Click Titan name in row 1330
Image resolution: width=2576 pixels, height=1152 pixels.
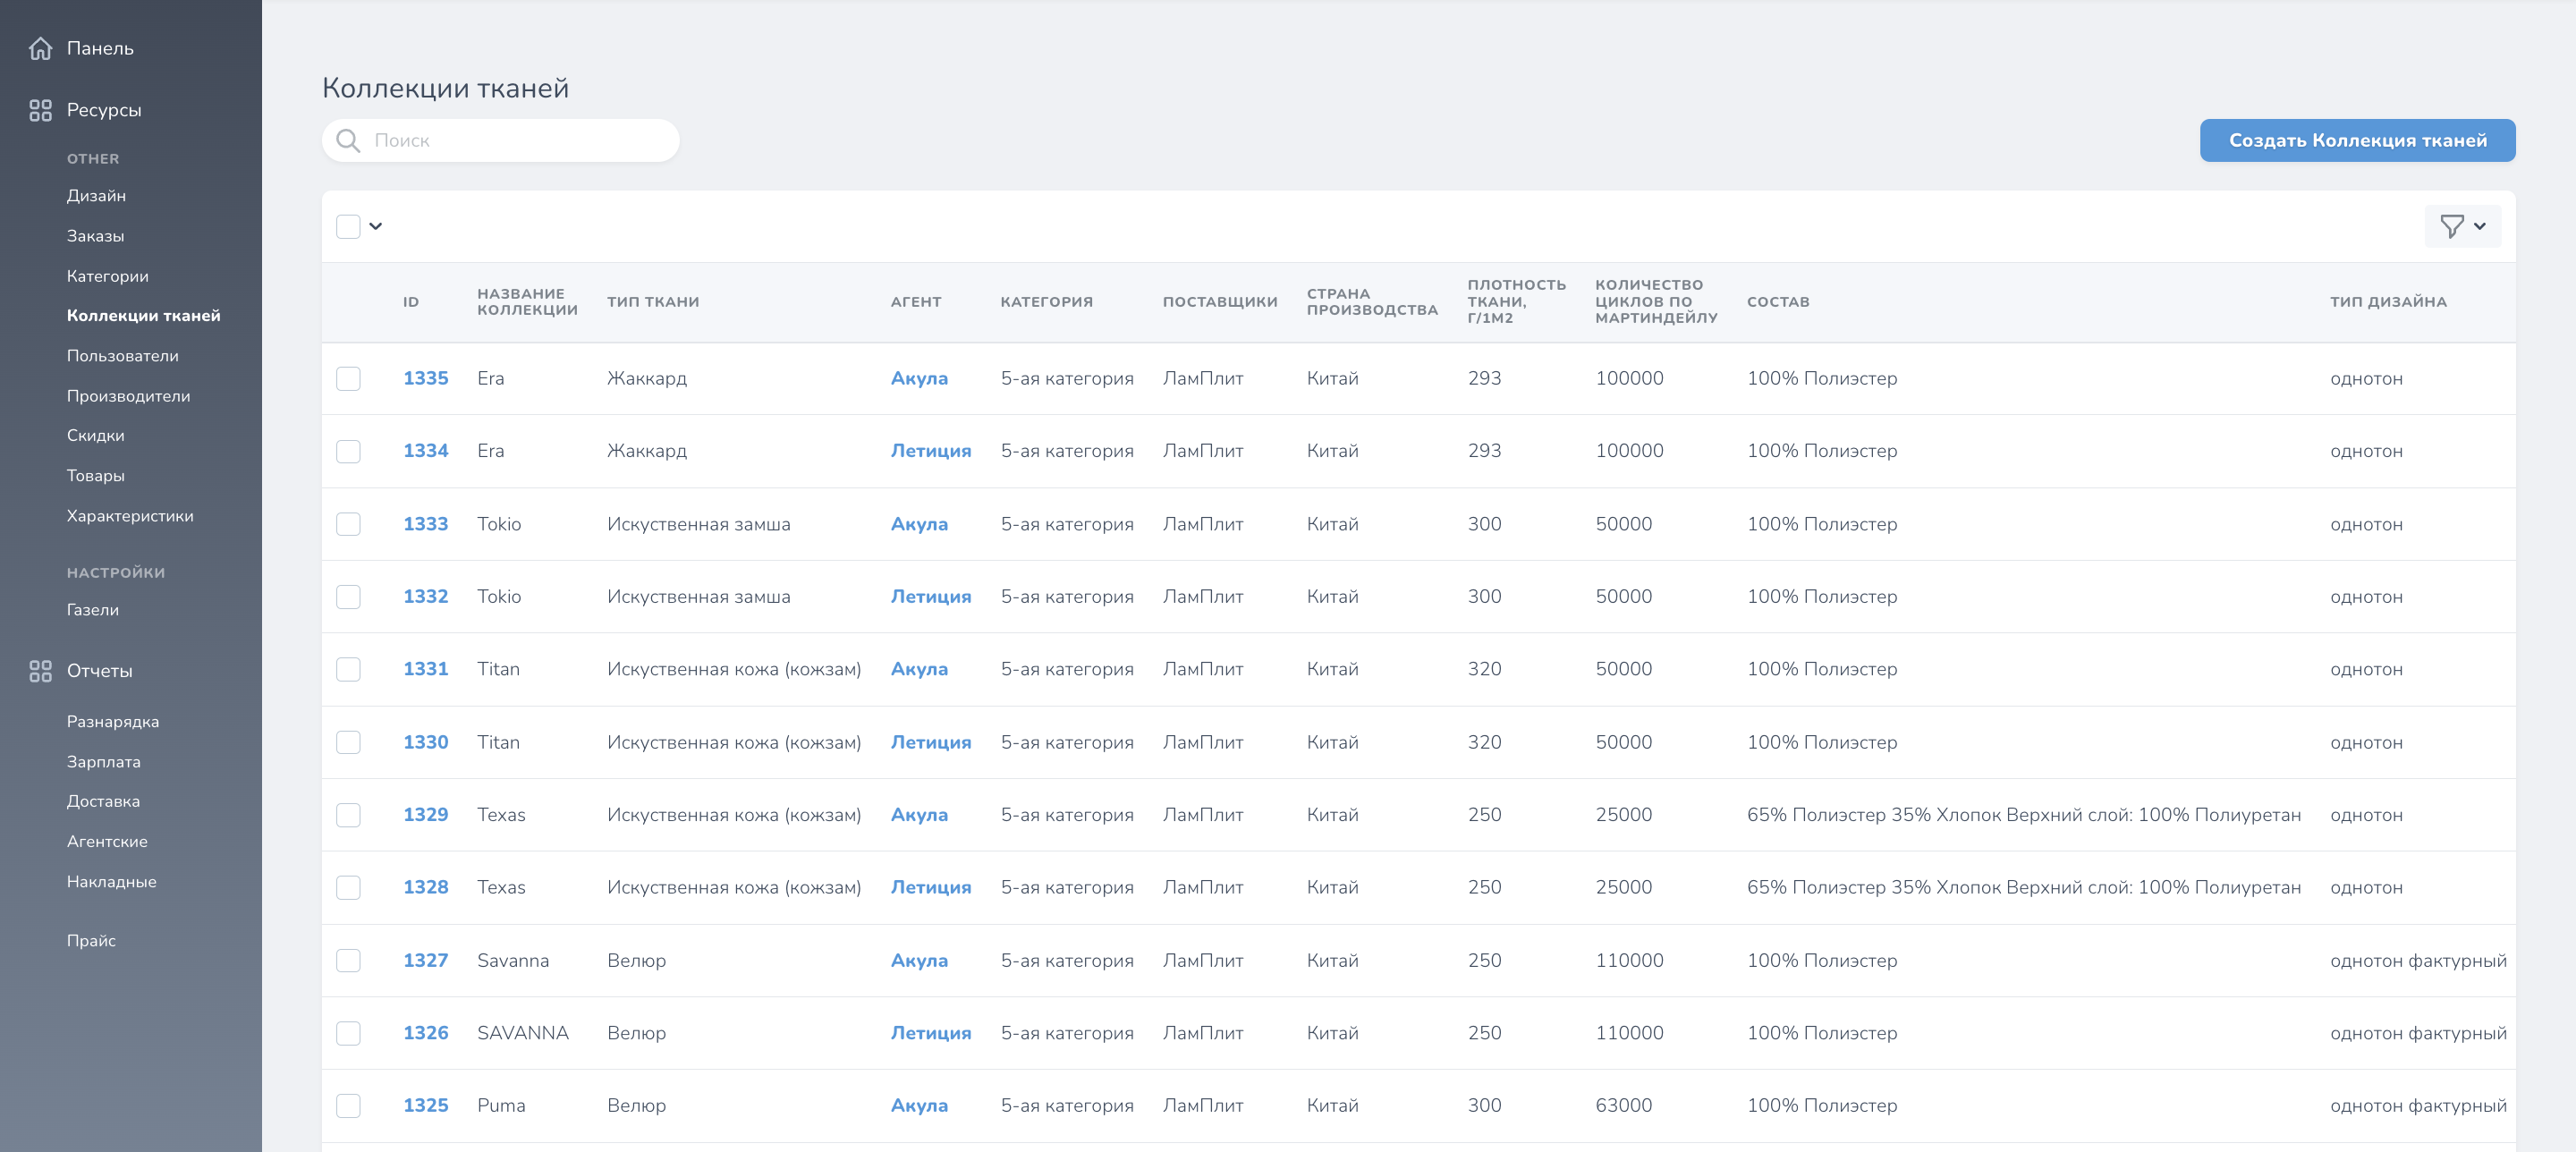tap(498, 742)
